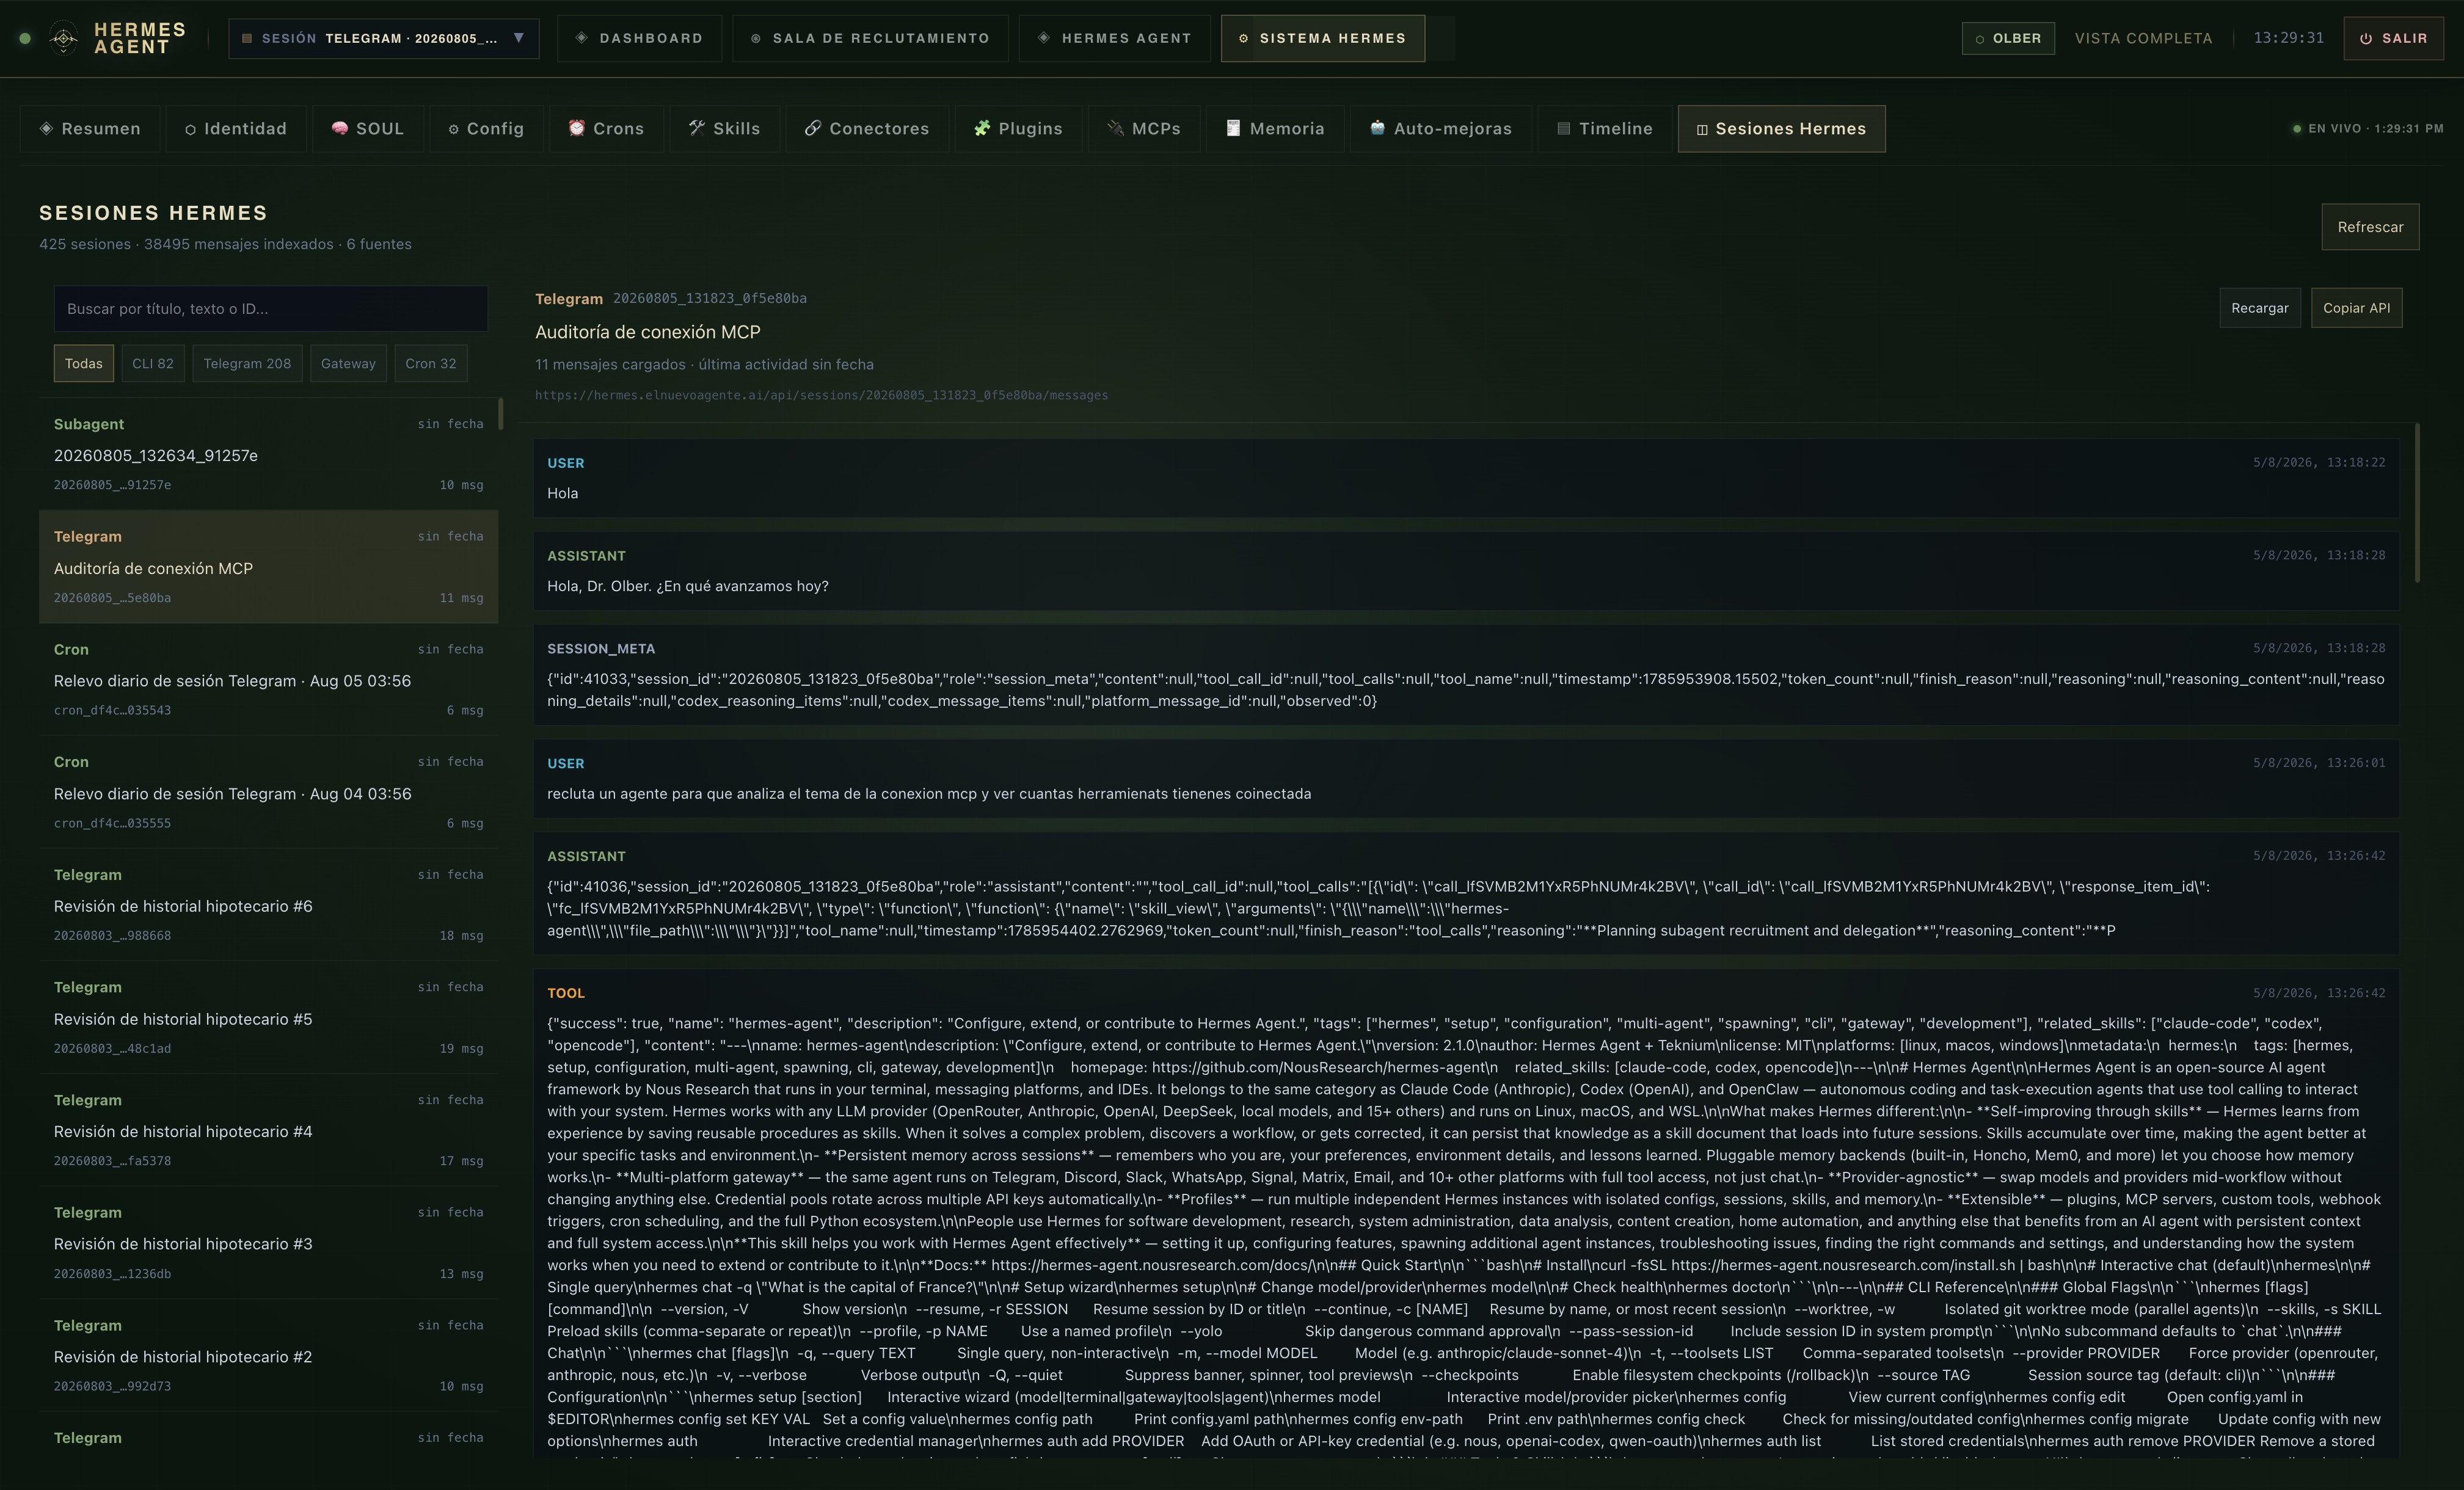Open Revisión de historial hipotecario #2
The image size is (2464, 1490).
coord(268,1355)
